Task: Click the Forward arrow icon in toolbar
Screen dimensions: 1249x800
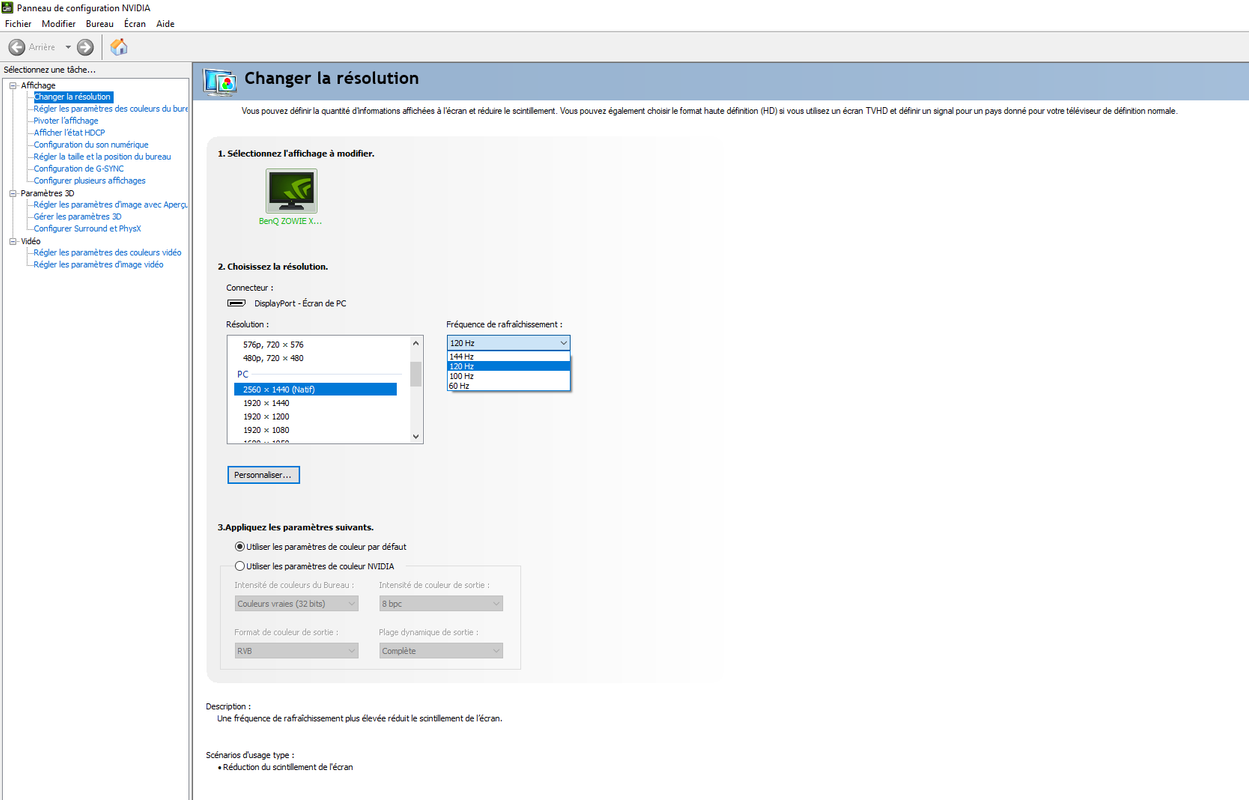Action: point(85,47)
